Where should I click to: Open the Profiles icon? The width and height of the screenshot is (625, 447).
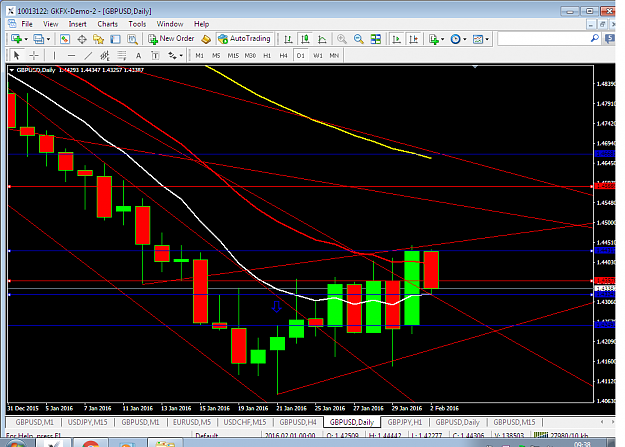[x=38, y=39]
